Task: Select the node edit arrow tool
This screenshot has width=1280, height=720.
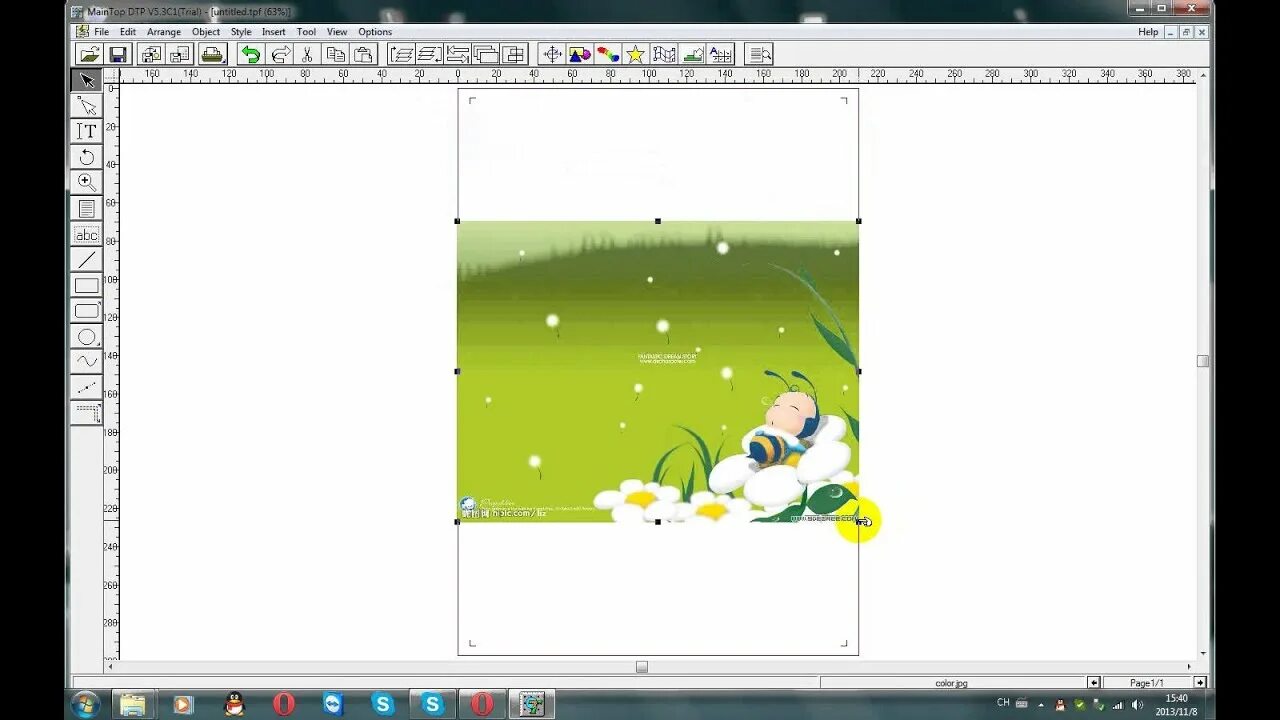Action: [87, 106]
